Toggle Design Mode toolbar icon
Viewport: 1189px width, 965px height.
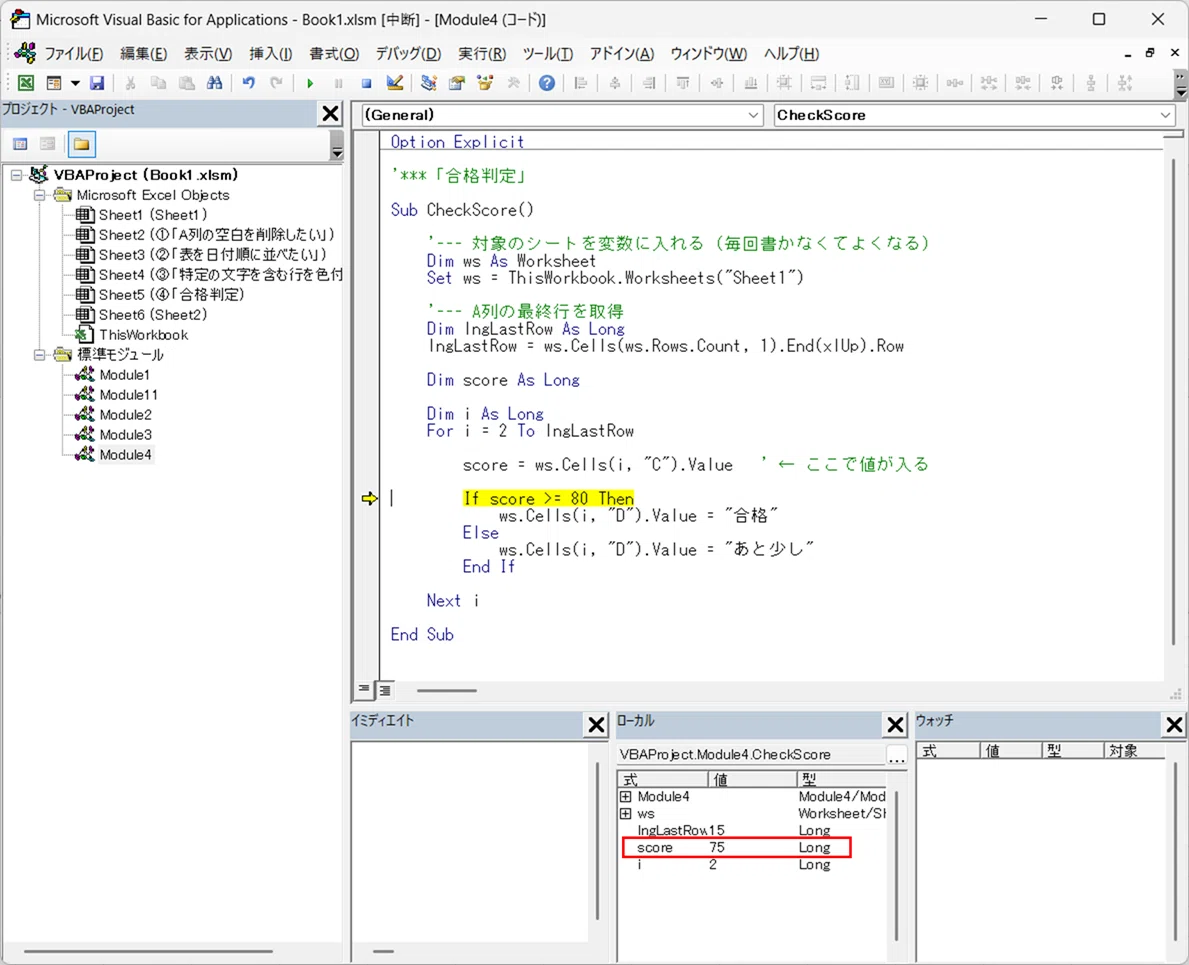[x=394, y=83]
